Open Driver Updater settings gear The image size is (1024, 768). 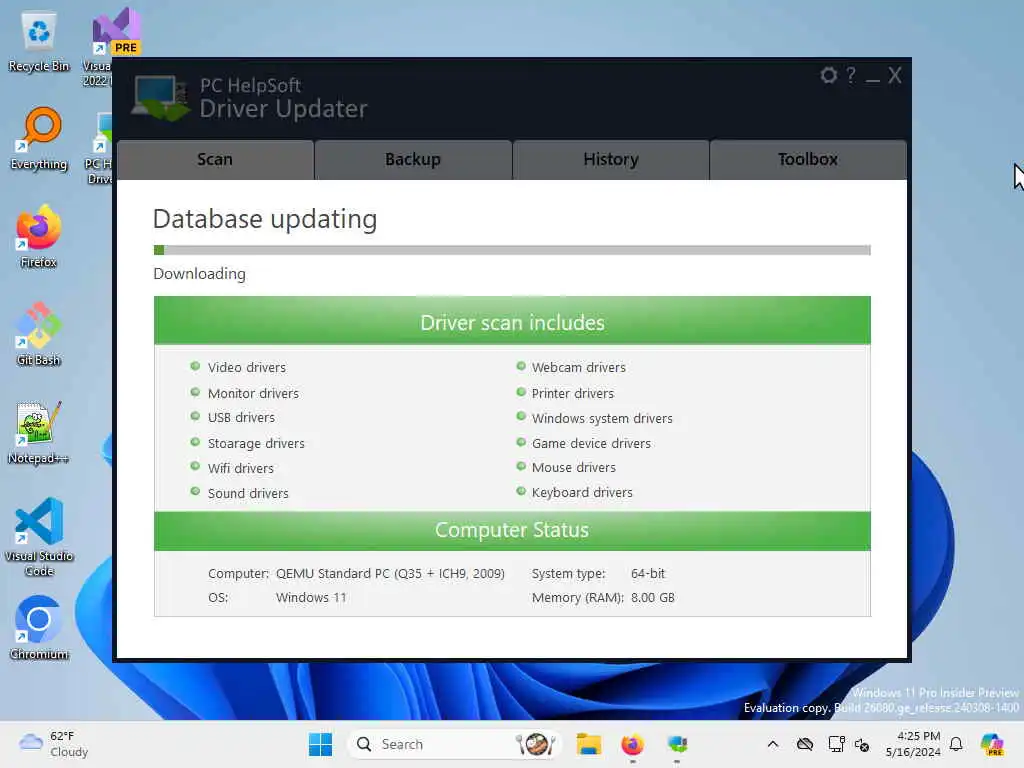(x=828, y=76)
